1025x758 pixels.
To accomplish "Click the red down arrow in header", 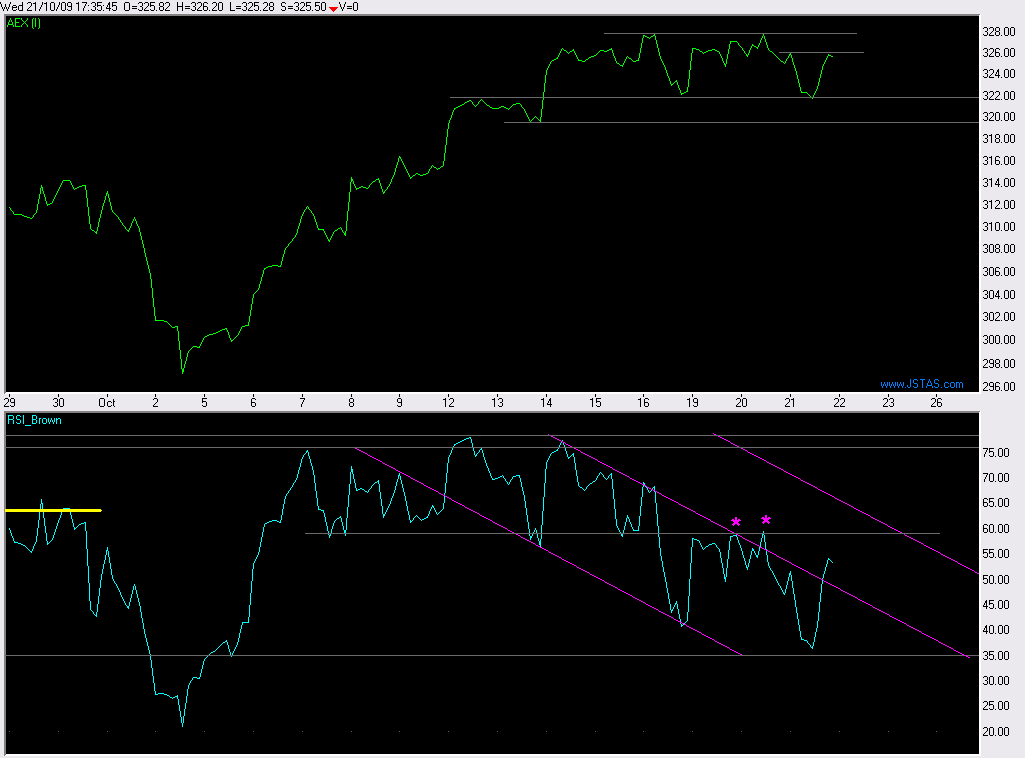I will tap(334, 8).
